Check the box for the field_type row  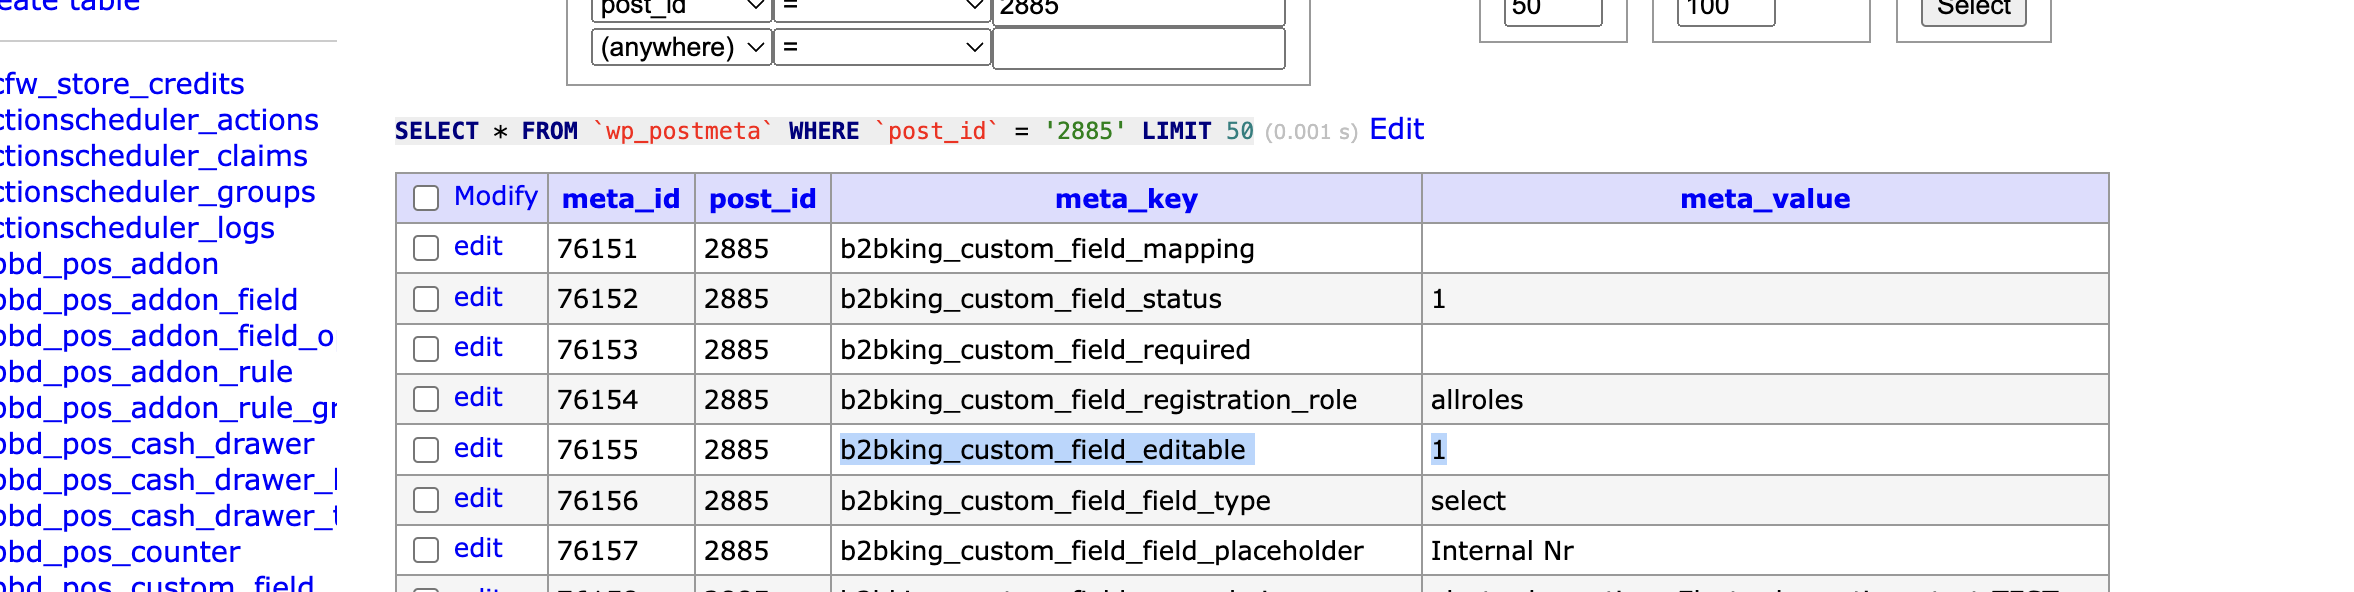(426, 500)
